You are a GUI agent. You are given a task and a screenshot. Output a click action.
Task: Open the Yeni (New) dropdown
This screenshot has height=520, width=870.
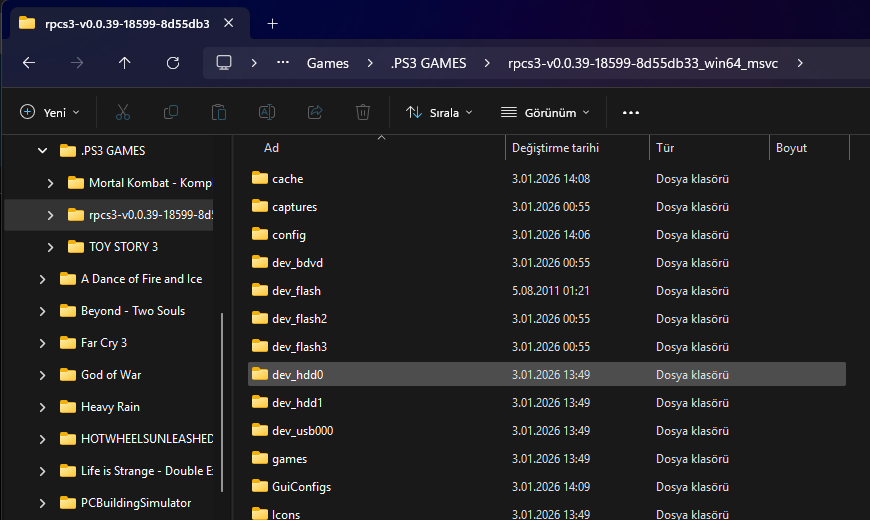coord(49,113)
